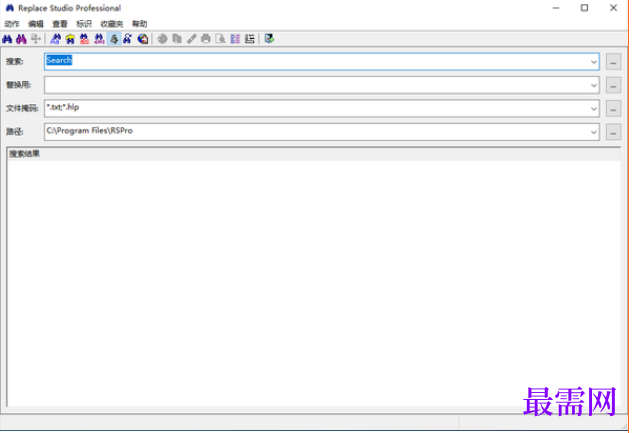The width and height of the screenshot is (635, 433).
Task: Click the ellipsis button beside 文件掩码 field
Action: coord(614,109)
